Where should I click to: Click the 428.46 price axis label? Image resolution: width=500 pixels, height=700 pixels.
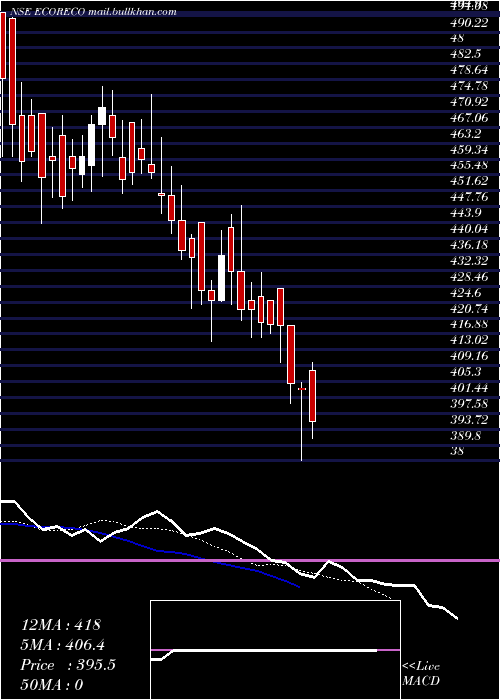[469, 276]
